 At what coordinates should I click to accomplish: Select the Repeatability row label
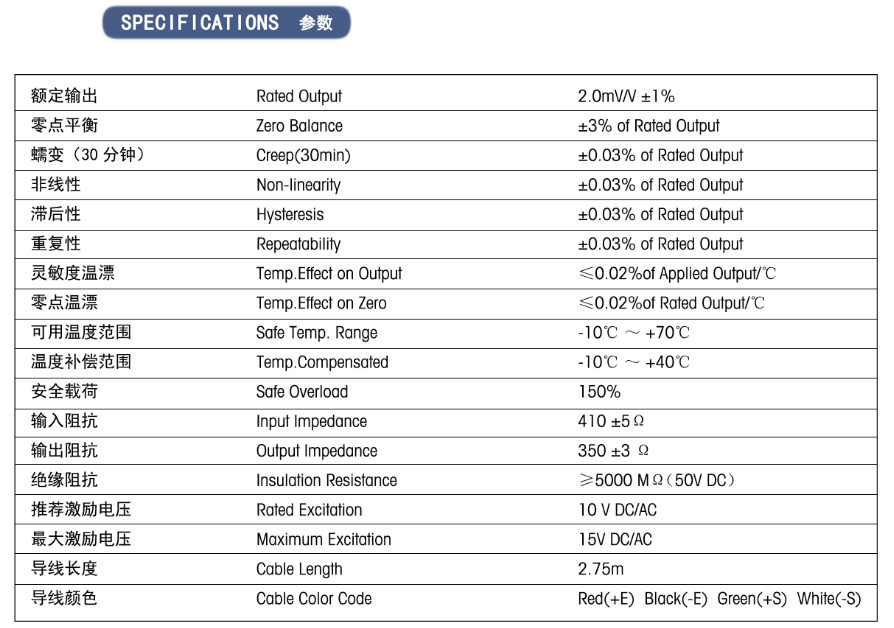tap(298, 244)
